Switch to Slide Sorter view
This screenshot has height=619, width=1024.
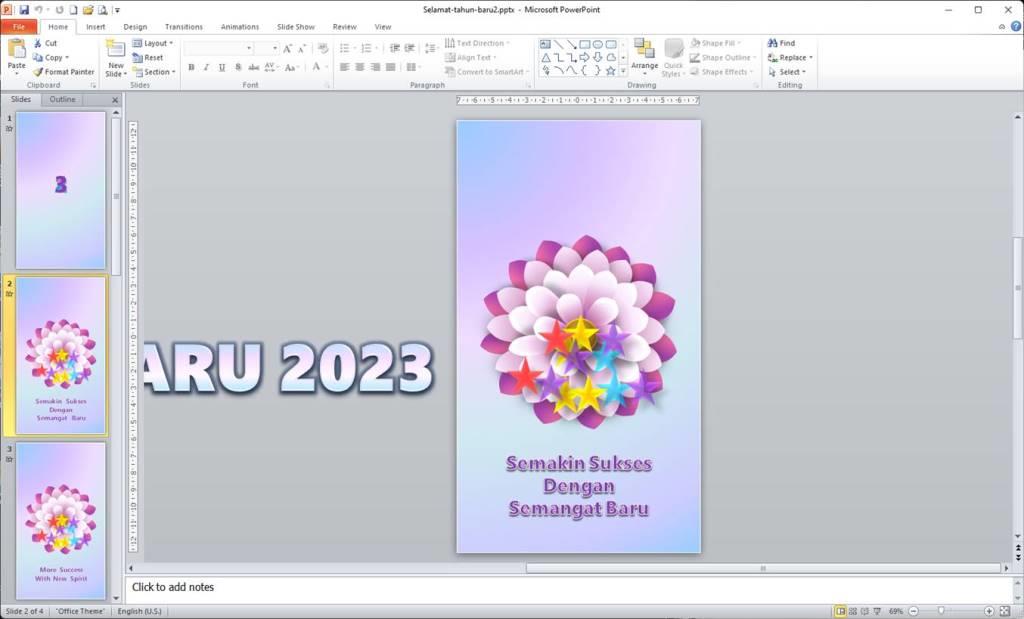(x=853, y=611)
